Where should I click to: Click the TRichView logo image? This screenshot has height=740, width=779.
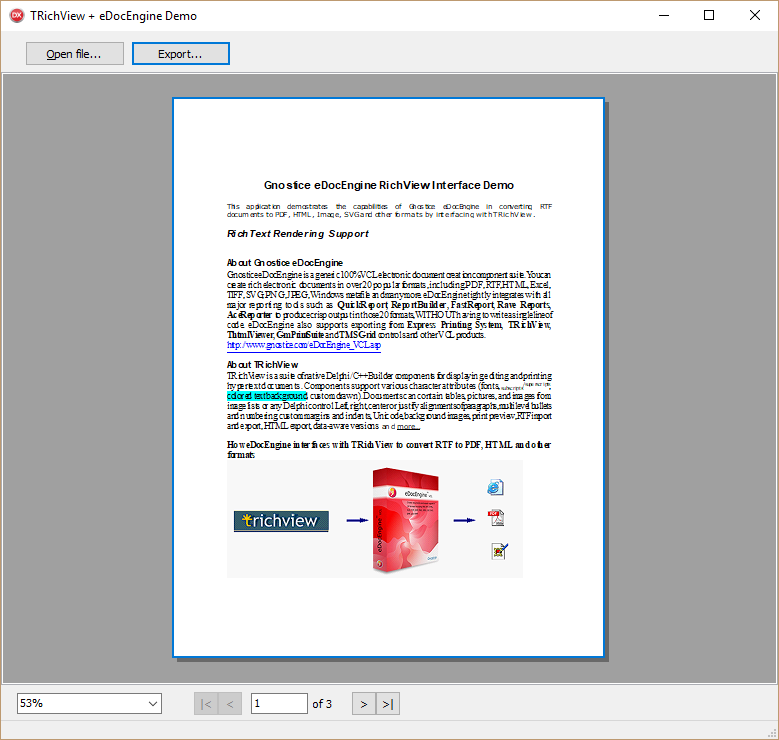pos(281,521)
